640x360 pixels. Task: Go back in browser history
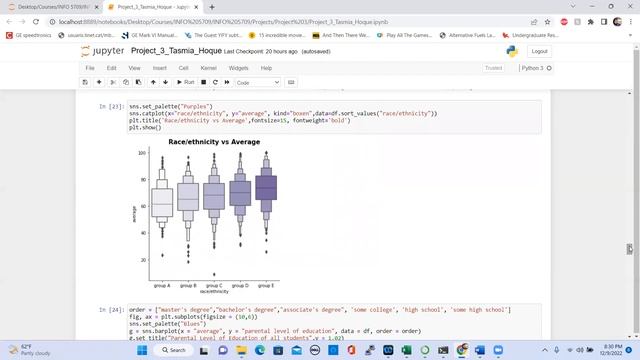9,22
